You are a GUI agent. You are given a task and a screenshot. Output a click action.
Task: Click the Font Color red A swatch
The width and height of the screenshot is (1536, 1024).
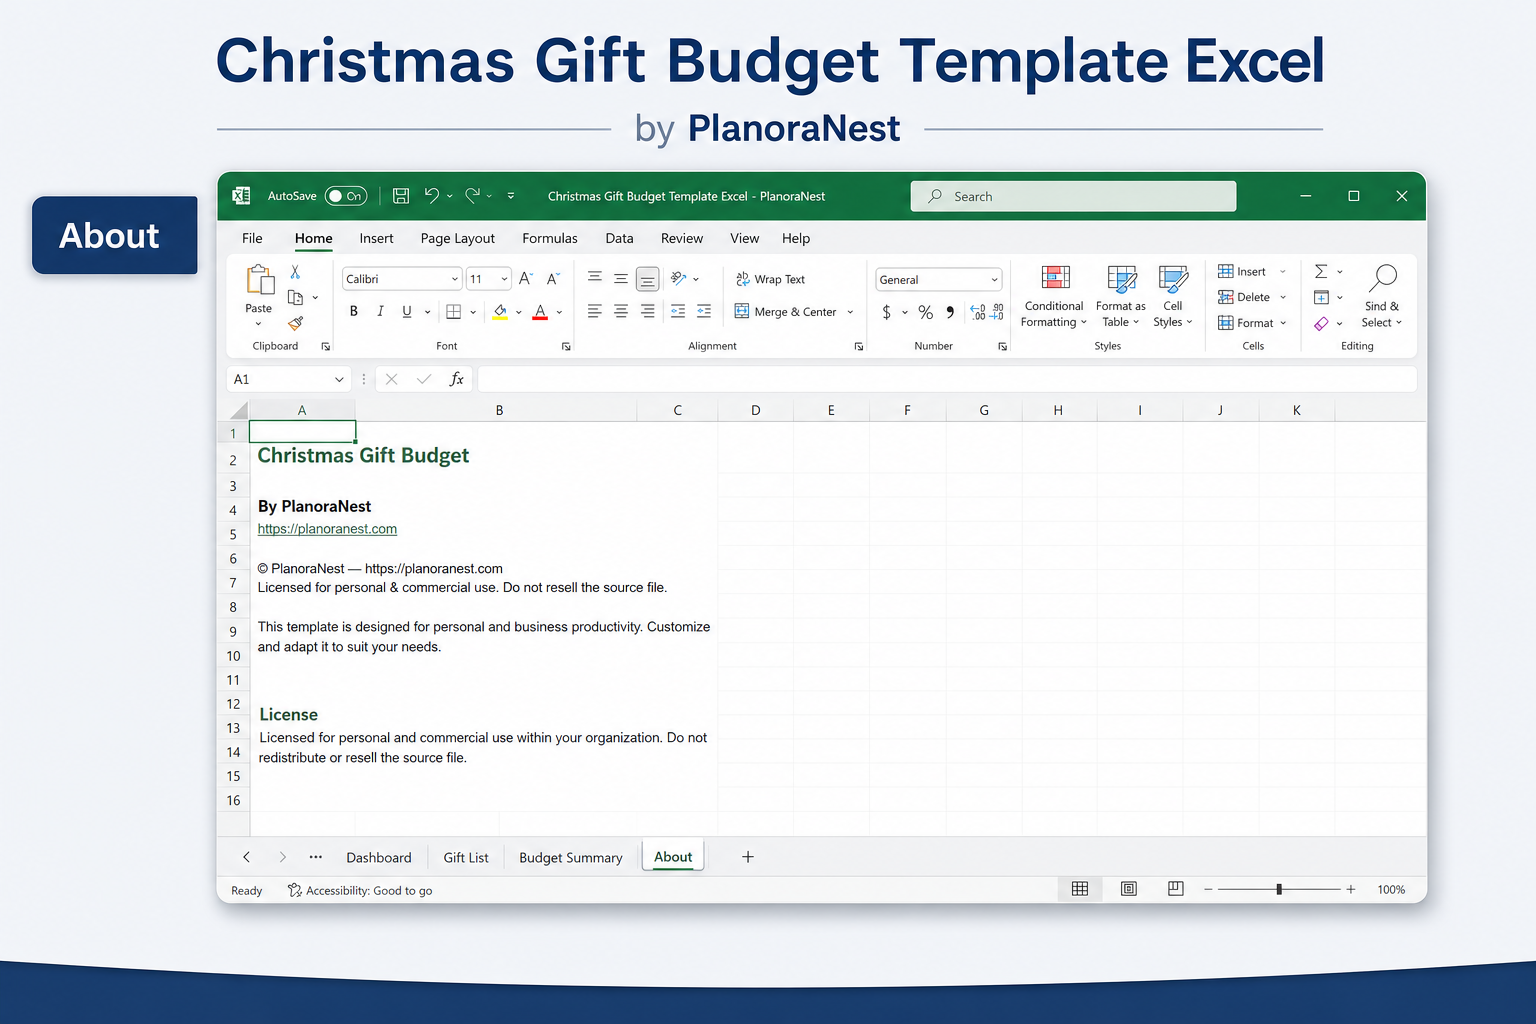(540, 312)
